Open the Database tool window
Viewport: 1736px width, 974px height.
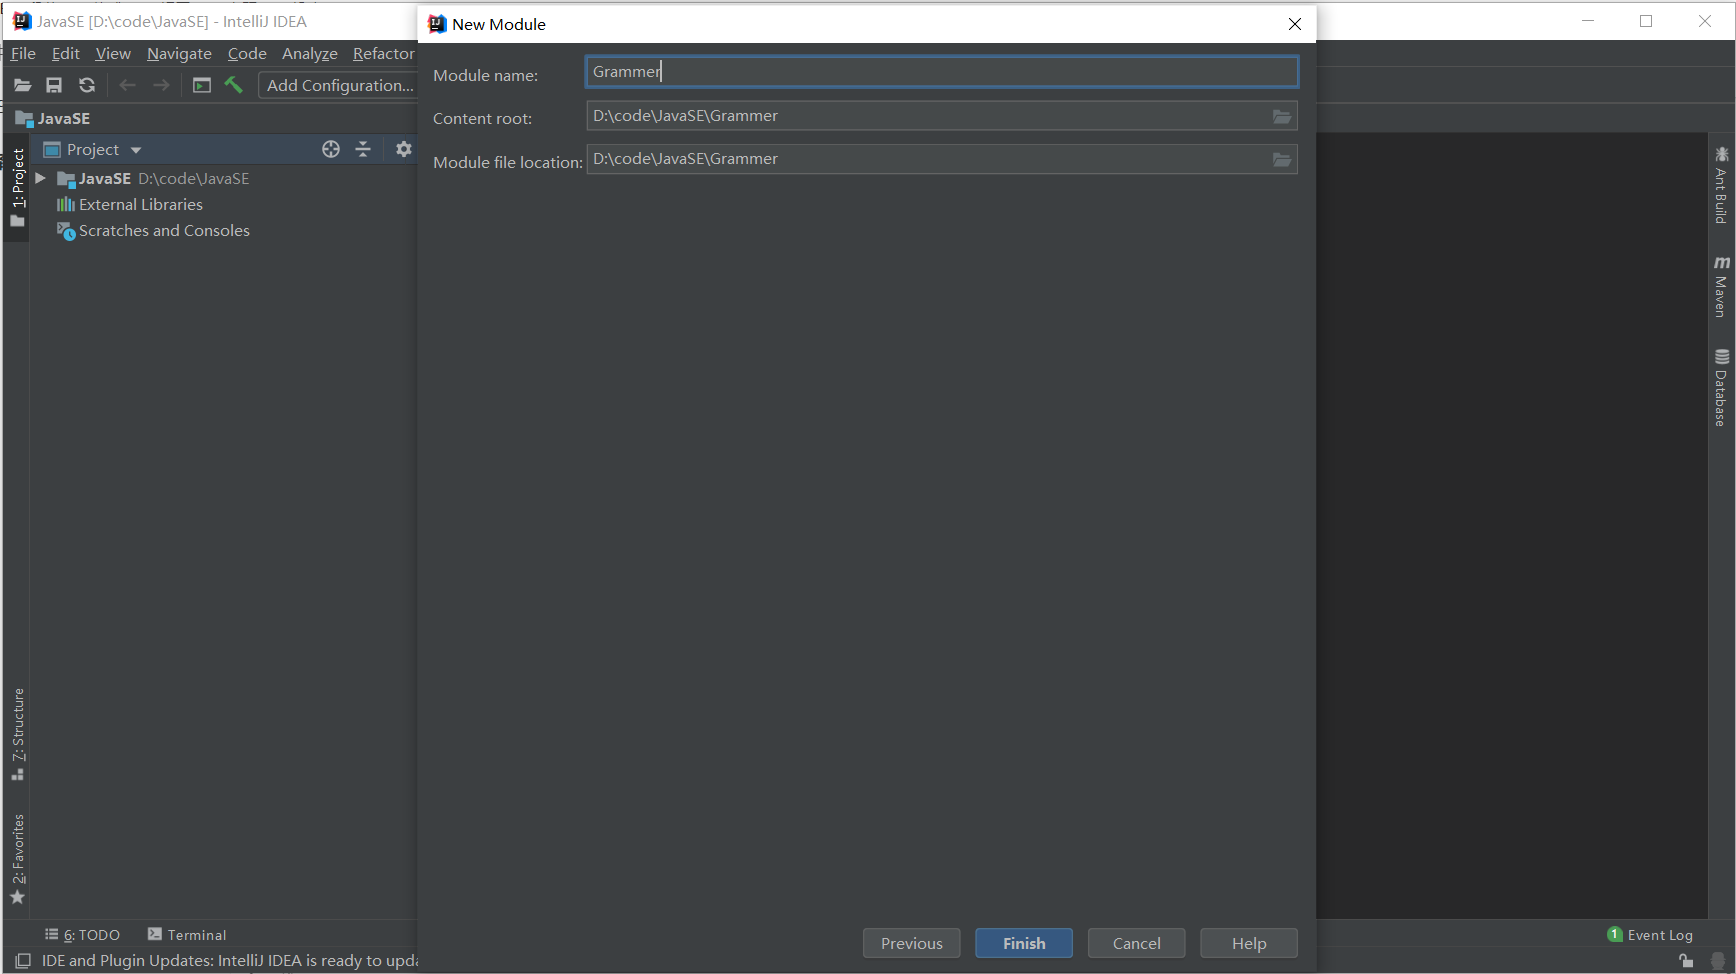pyautogui.click(x=1721, y=388)
